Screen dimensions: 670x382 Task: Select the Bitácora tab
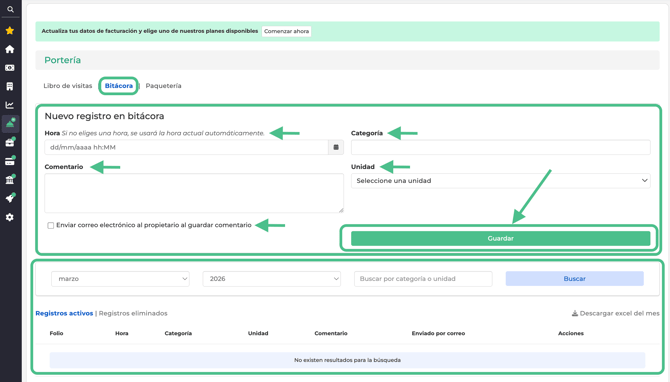119,85
